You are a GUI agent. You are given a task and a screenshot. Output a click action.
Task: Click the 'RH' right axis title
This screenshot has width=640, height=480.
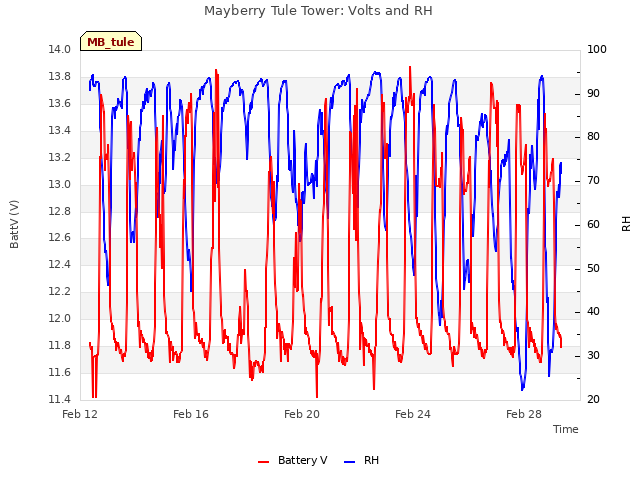tap(626, 224)
